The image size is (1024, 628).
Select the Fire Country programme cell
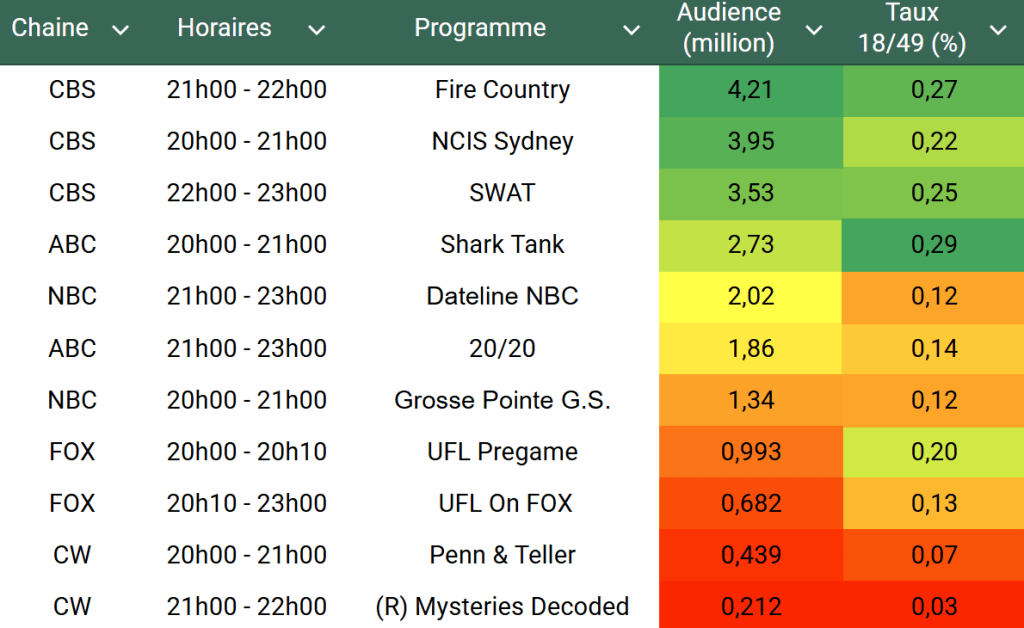pos(502,90)
